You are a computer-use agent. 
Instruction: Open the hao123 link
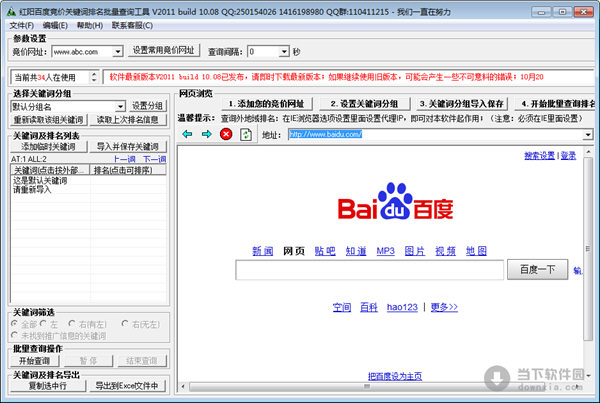(402, 307)
